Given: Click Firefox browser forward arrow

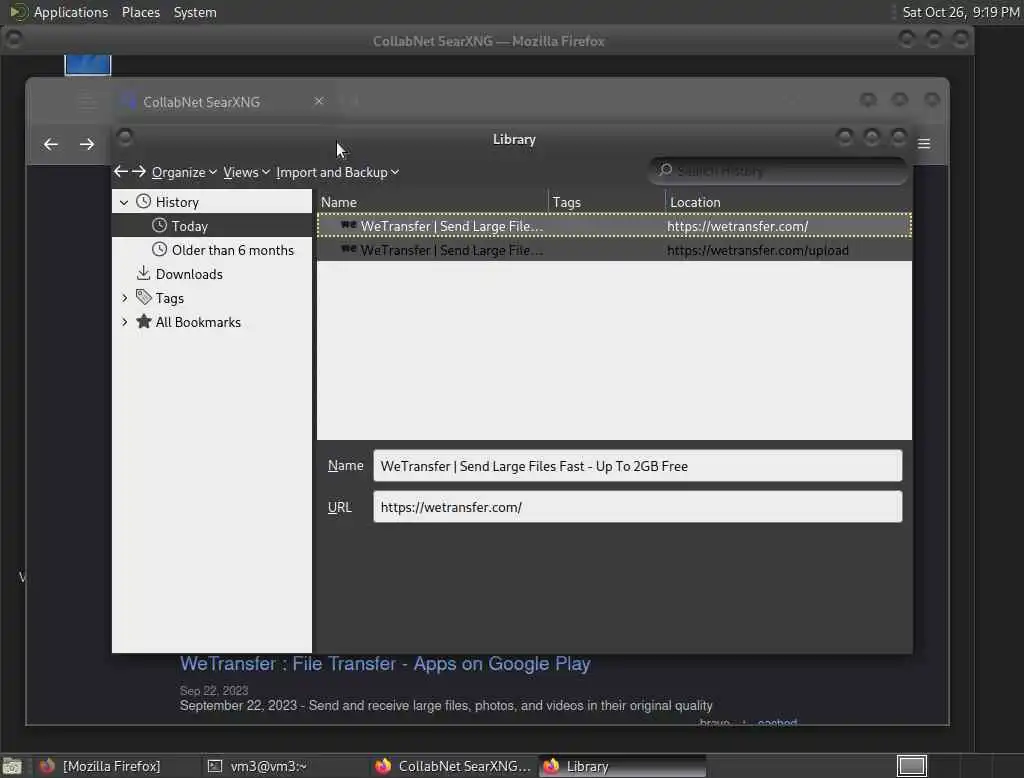Looking at the screenshot, I should (x=87, y=144).
